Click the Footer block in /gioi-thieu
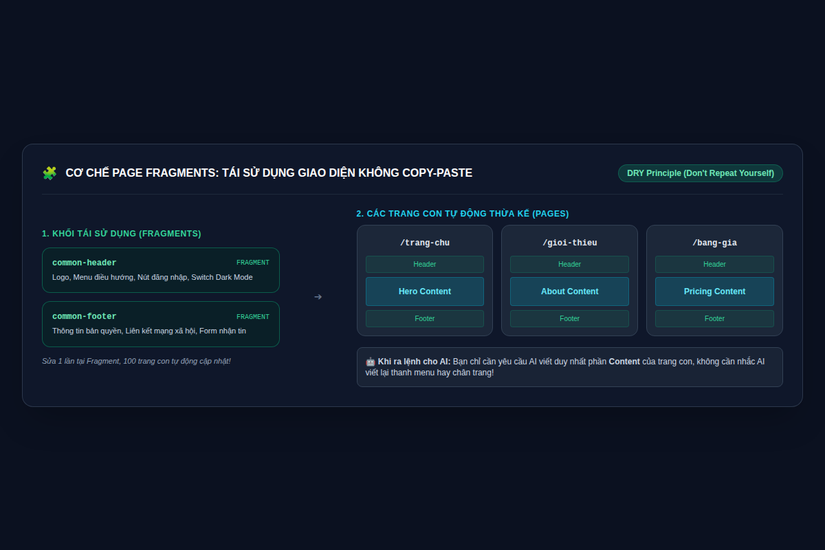825x550 pixels. (x=569, y=318)
